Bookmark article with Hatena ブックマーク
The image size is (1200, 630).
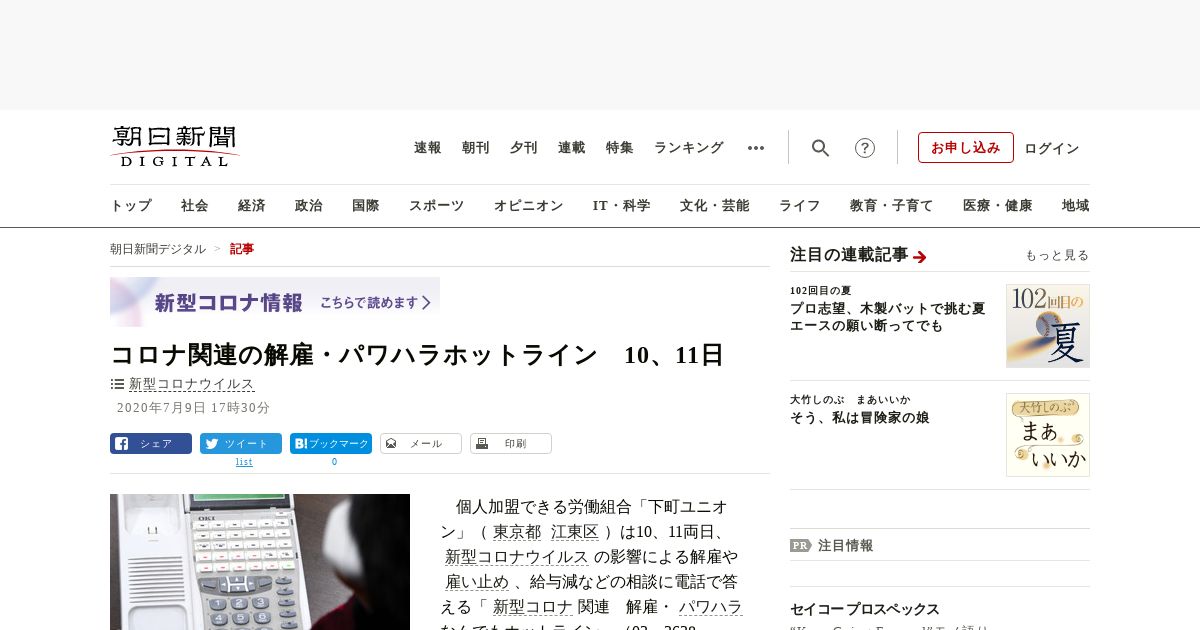click(331, 444)
